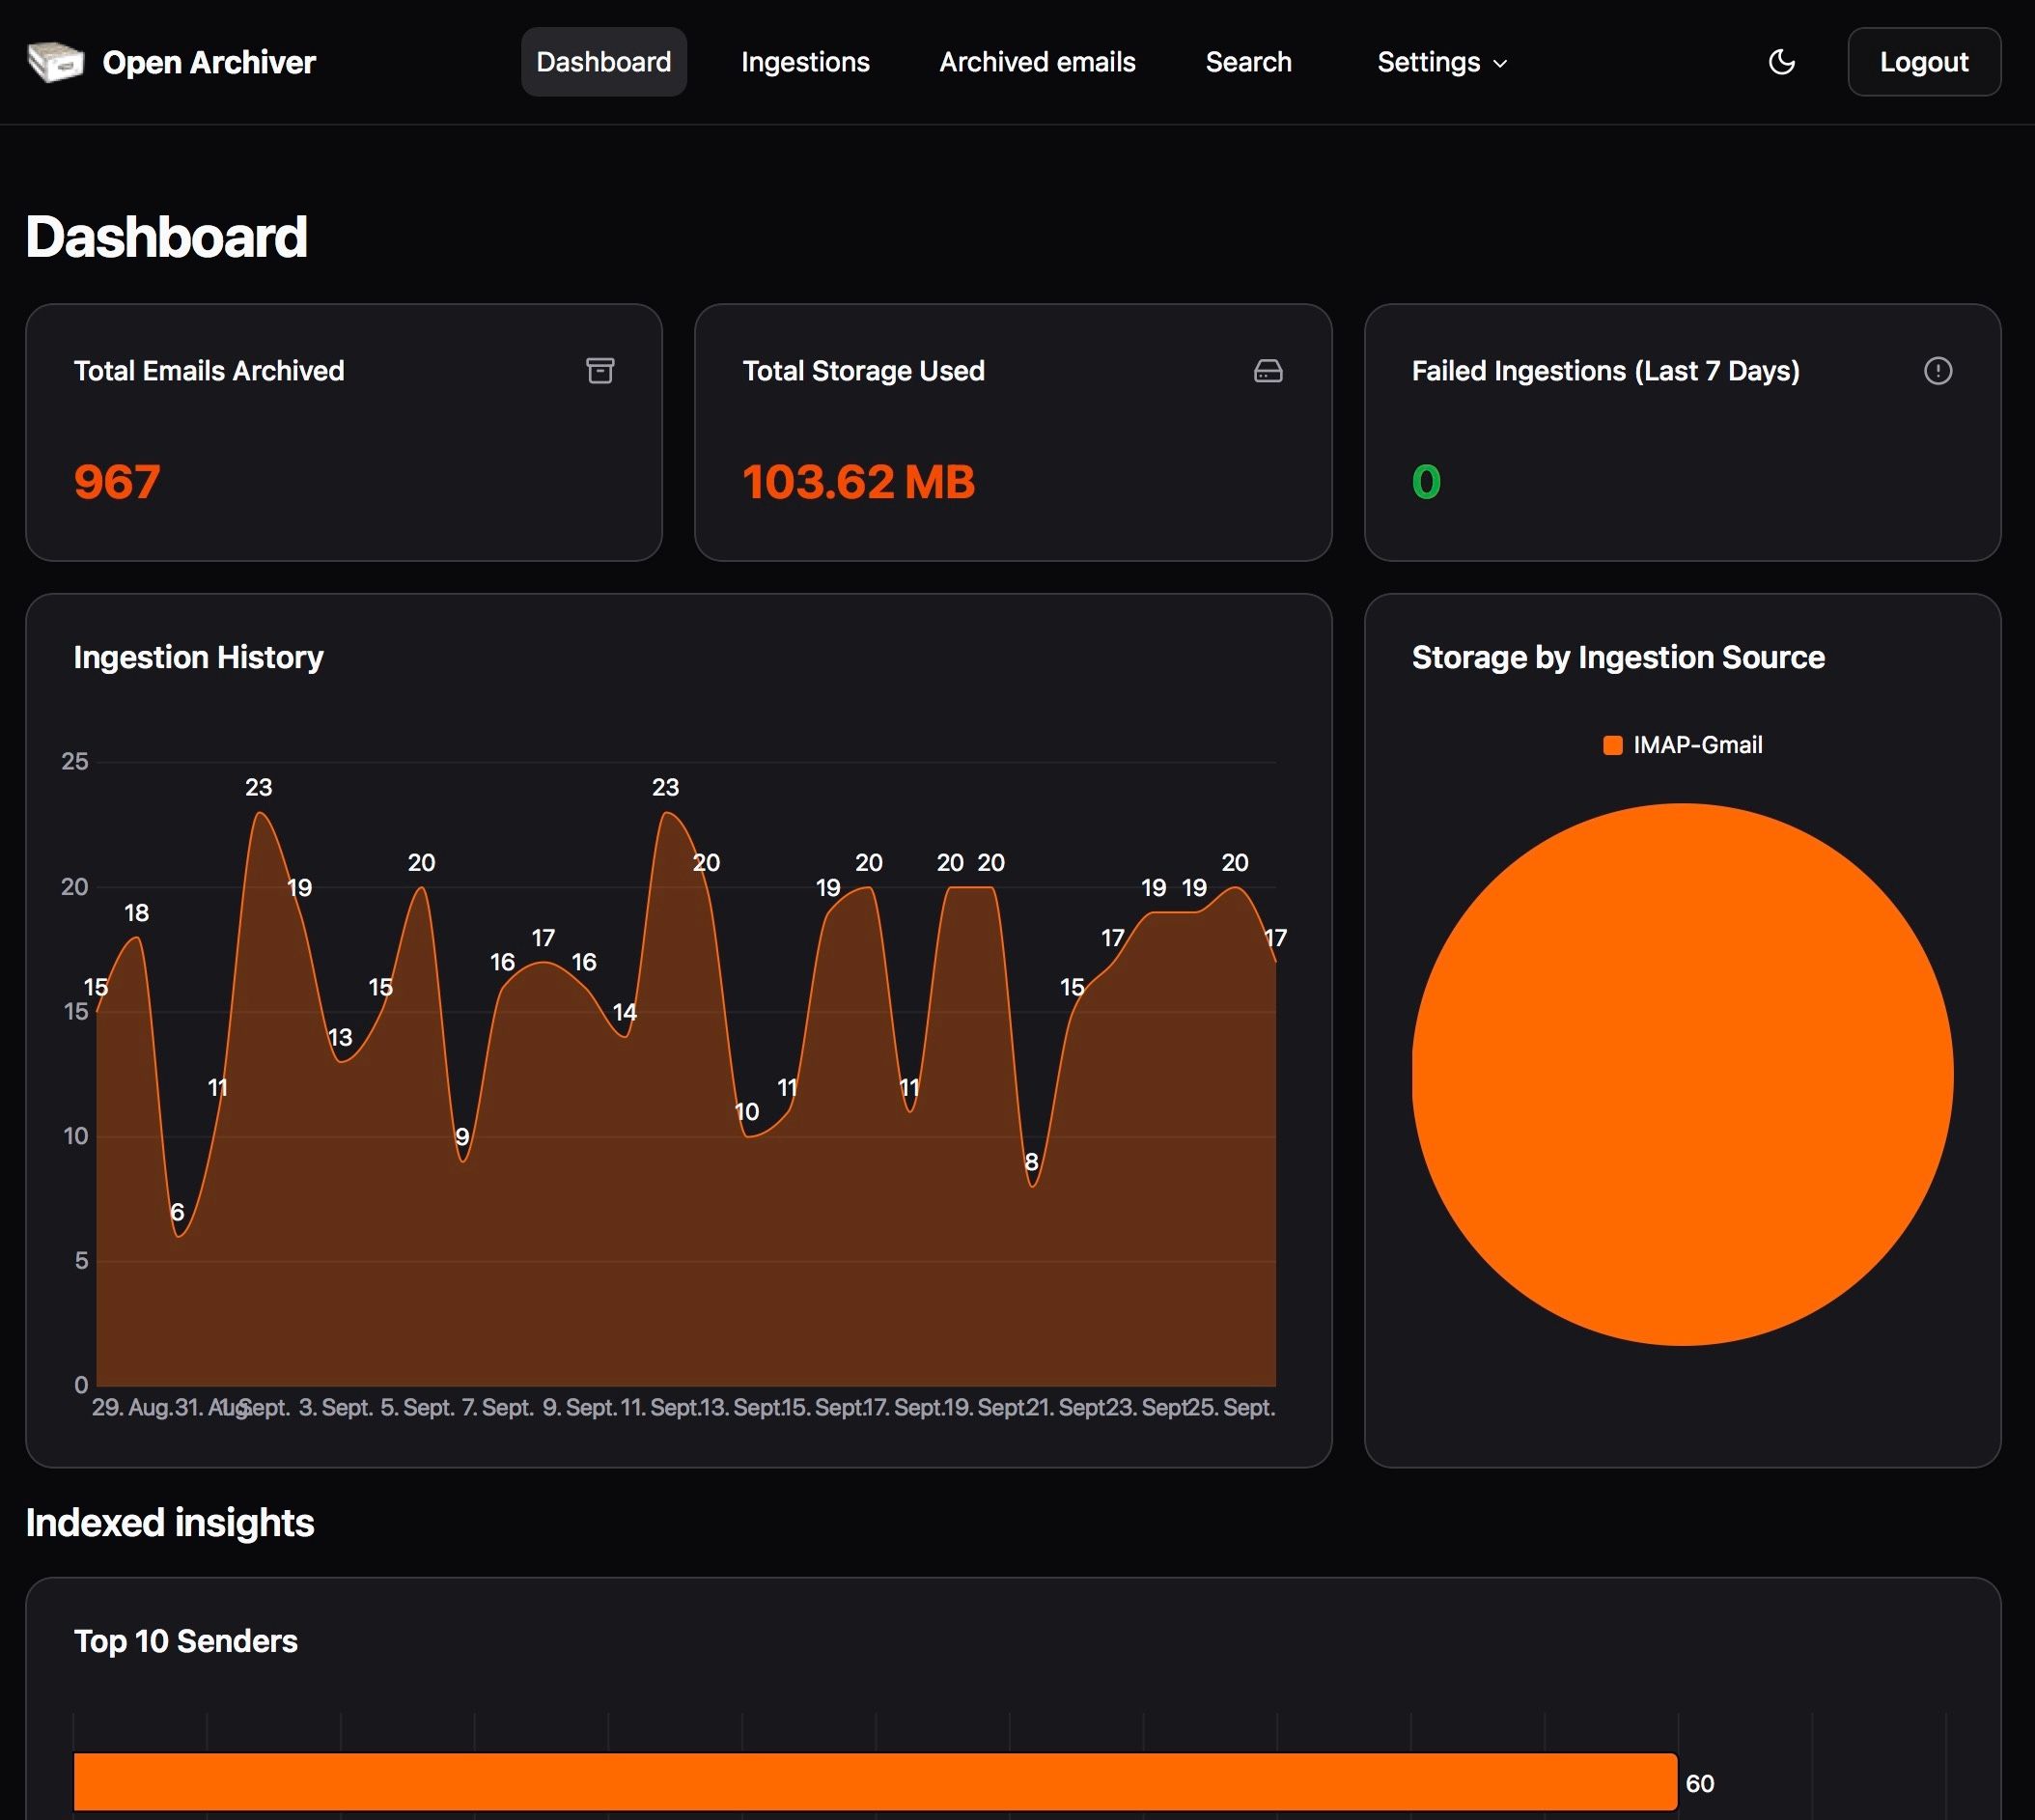The image size is (2035, 1820).
Task: Click the archive box icon on Total Emails card
Action: tap(599, 371)
